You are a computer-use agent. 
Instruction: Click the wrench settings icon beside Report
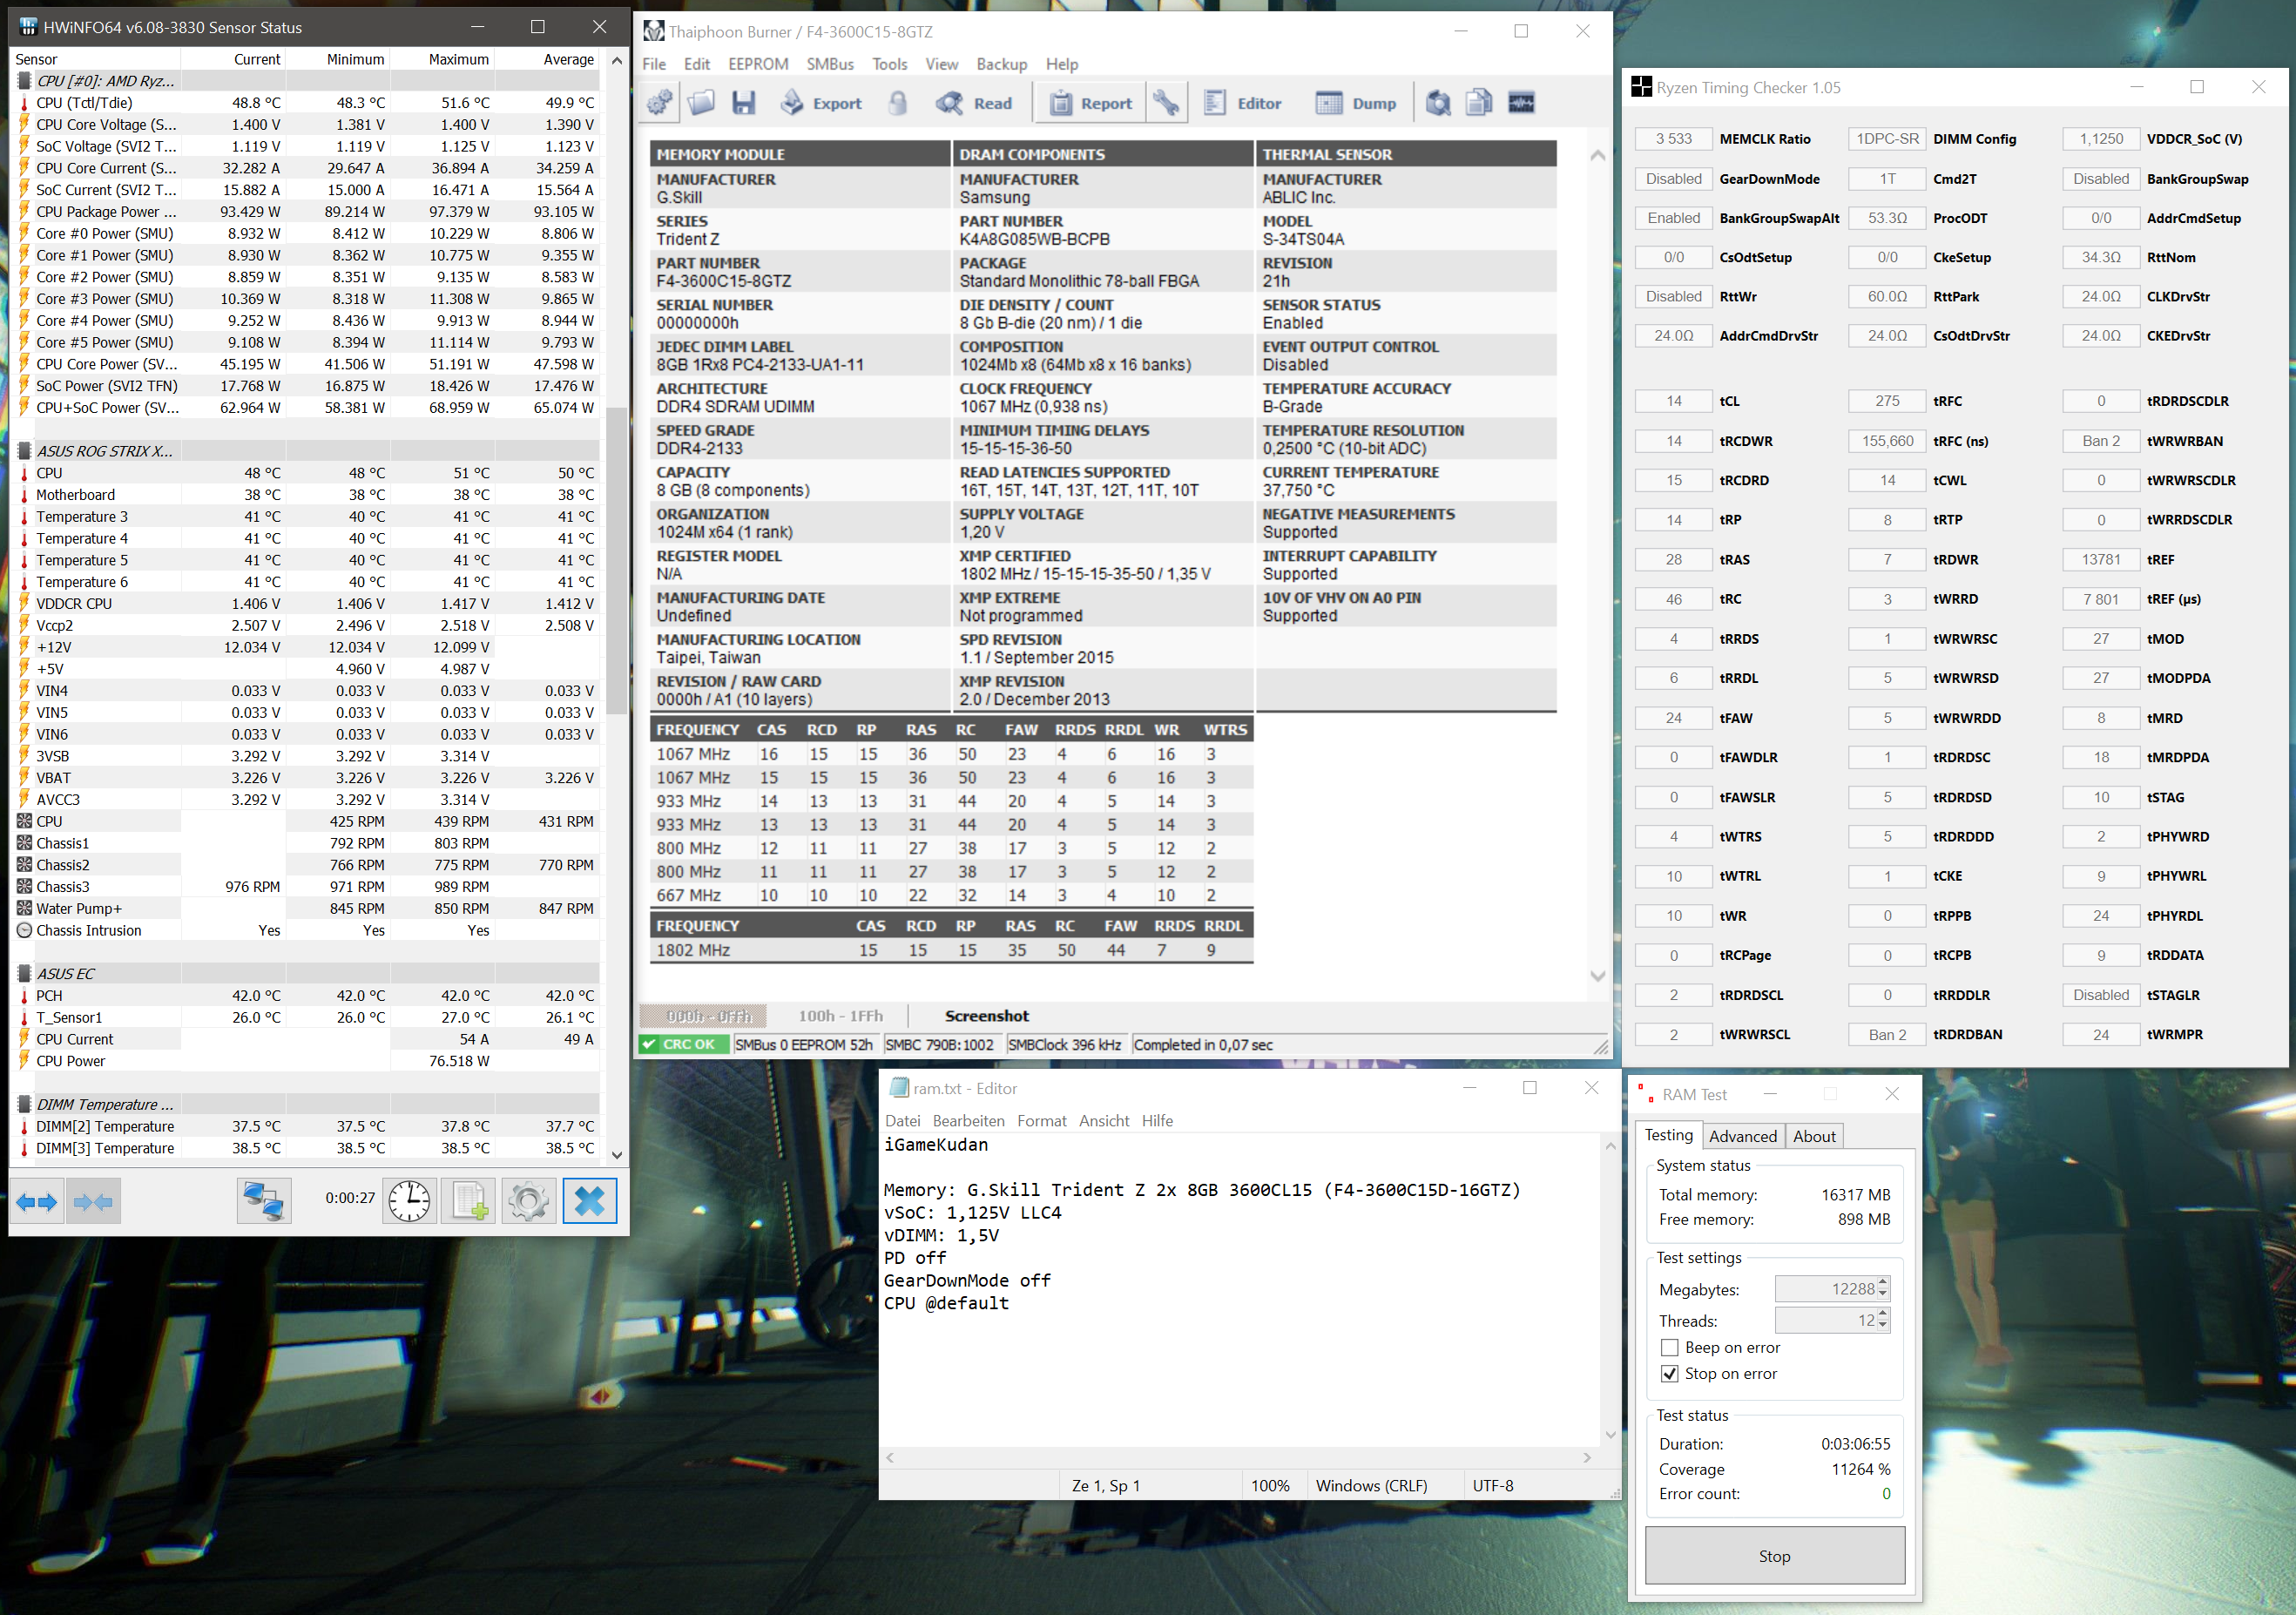pos(1165,103)
